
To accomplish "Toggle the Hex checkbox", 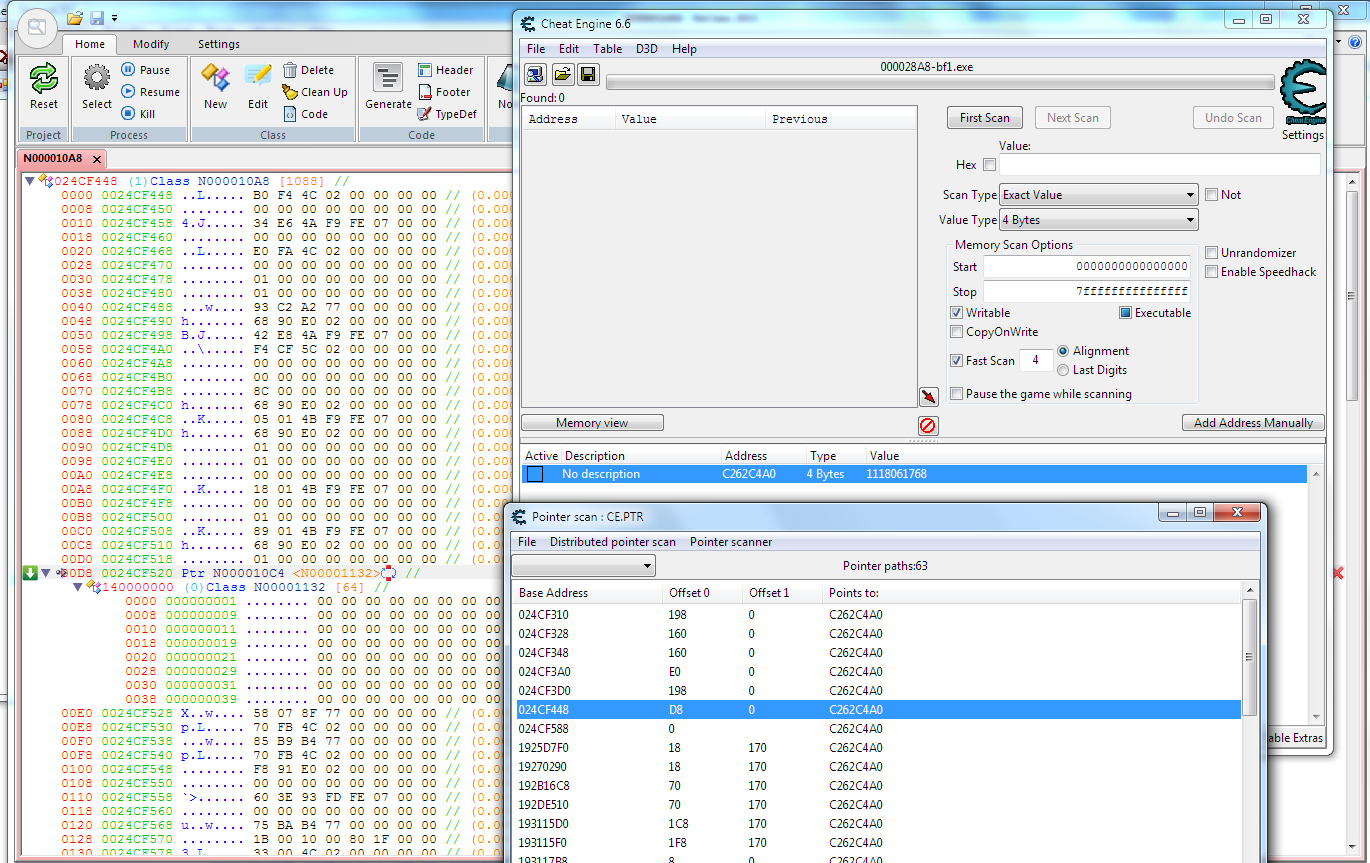I will tap(989, 165).
